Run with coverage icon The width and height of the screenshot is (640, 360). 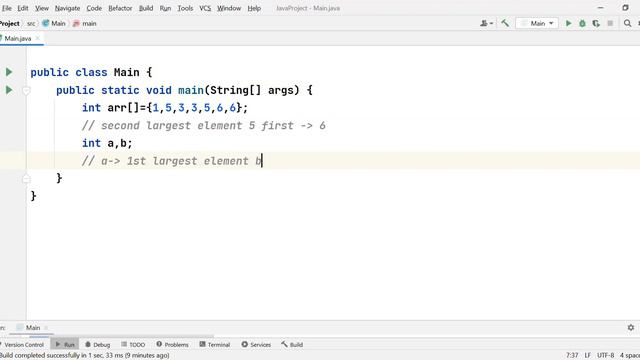coord(596,24)
